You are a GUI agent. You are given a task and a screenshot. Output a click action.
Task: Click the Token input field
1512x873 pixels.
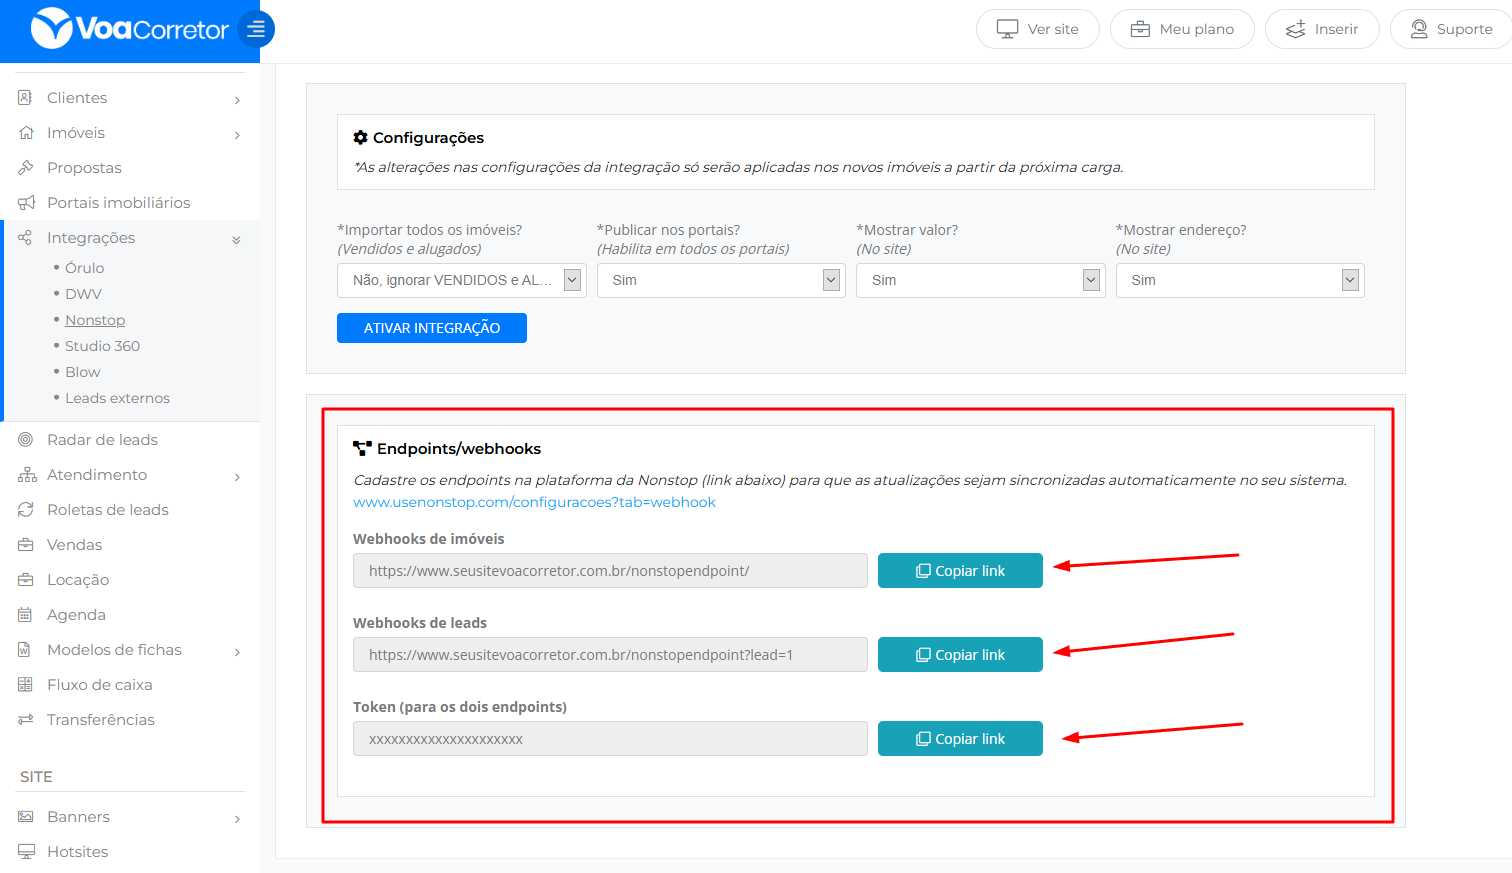point(610,739)
